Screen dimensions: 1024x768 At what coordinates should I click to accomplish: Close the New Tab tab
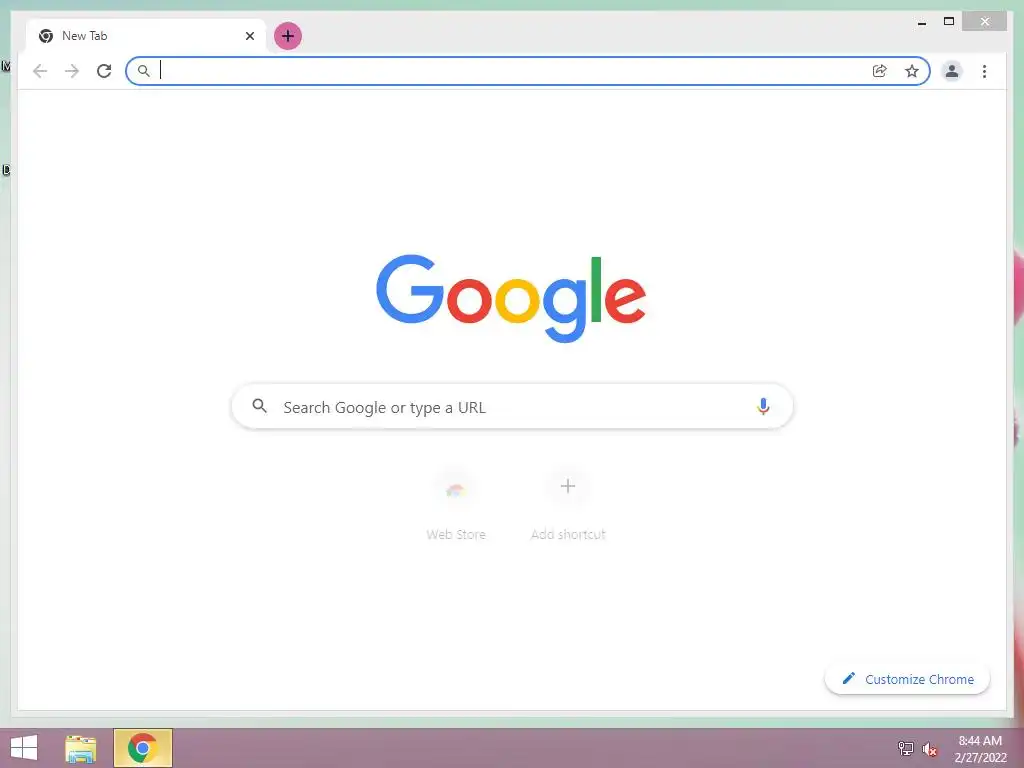[249, 36]
